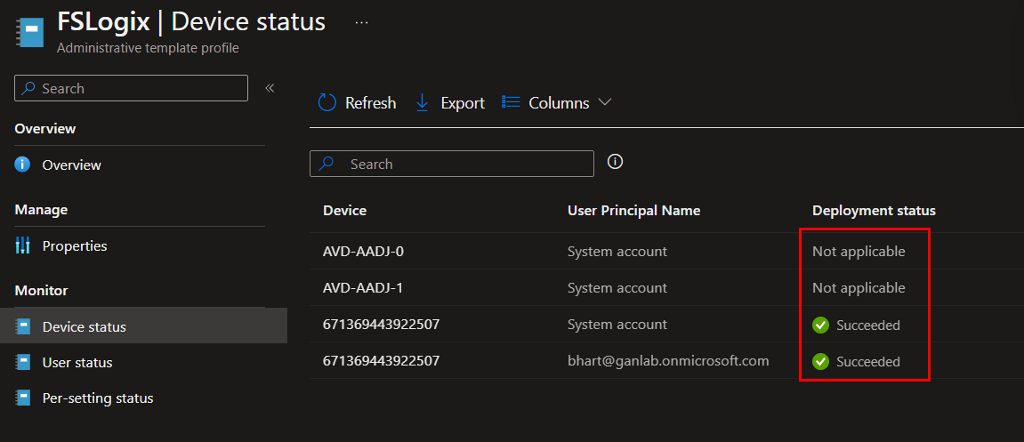The image size is (1024, 442).
Task: Go to User status page
Action: click(x=77, y=362)
